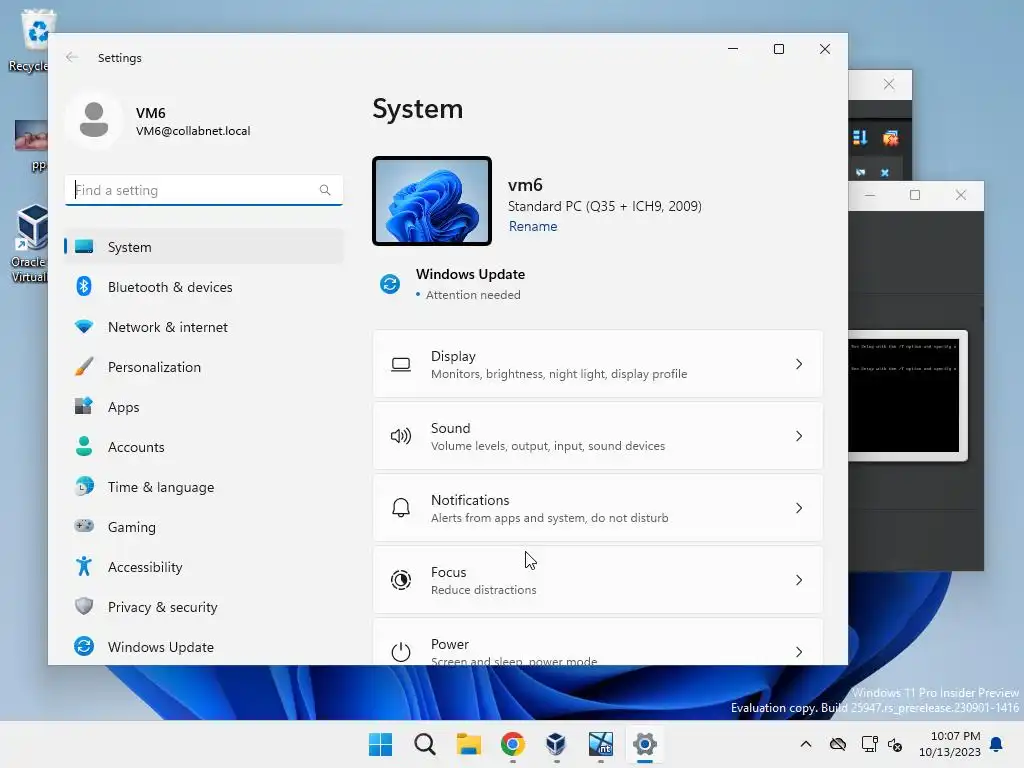
Task: Click the VM6 user profile avatar
Action: pyautogui.click(x=94, y=120)
